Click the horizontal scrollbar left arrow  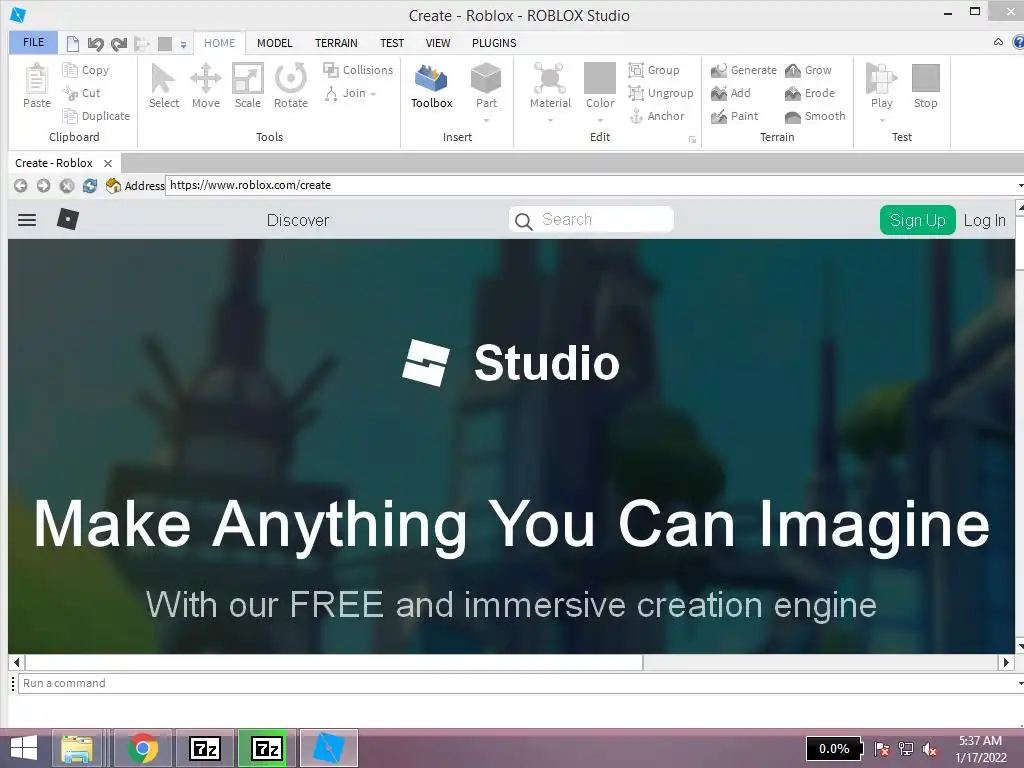pyautogui.click(x=16, y=662)
